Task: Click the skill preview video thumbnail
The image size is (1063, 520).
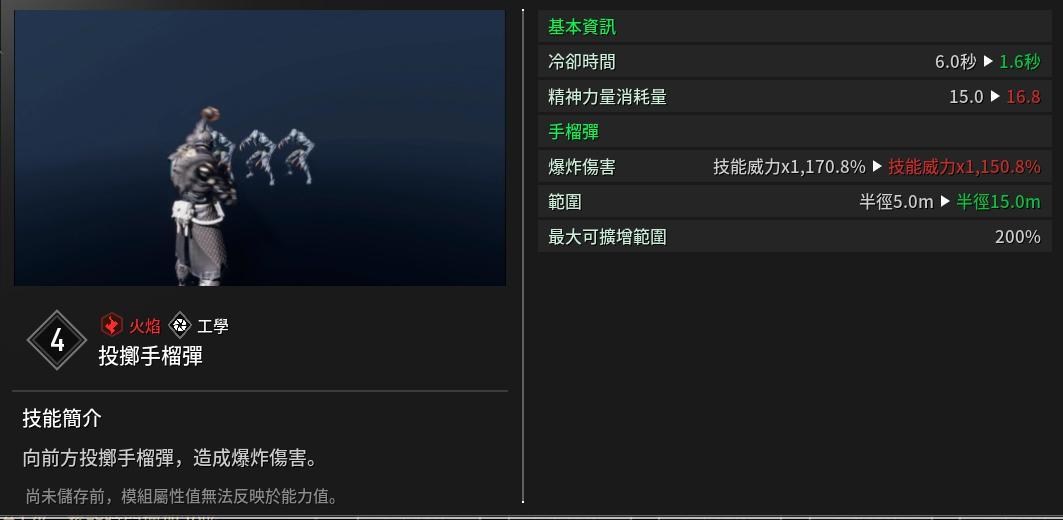Action: click(260, 148)
